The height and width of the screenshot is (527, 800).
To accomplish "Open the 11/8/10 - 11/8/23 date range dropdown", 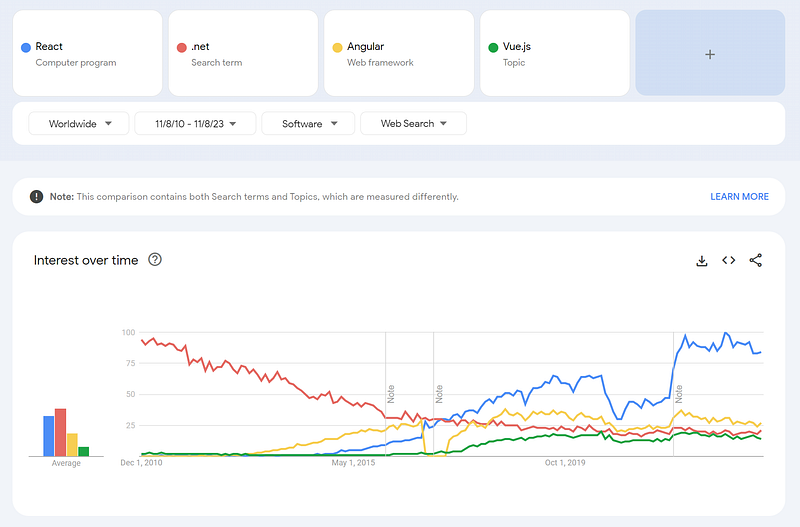I will point(195,123).
